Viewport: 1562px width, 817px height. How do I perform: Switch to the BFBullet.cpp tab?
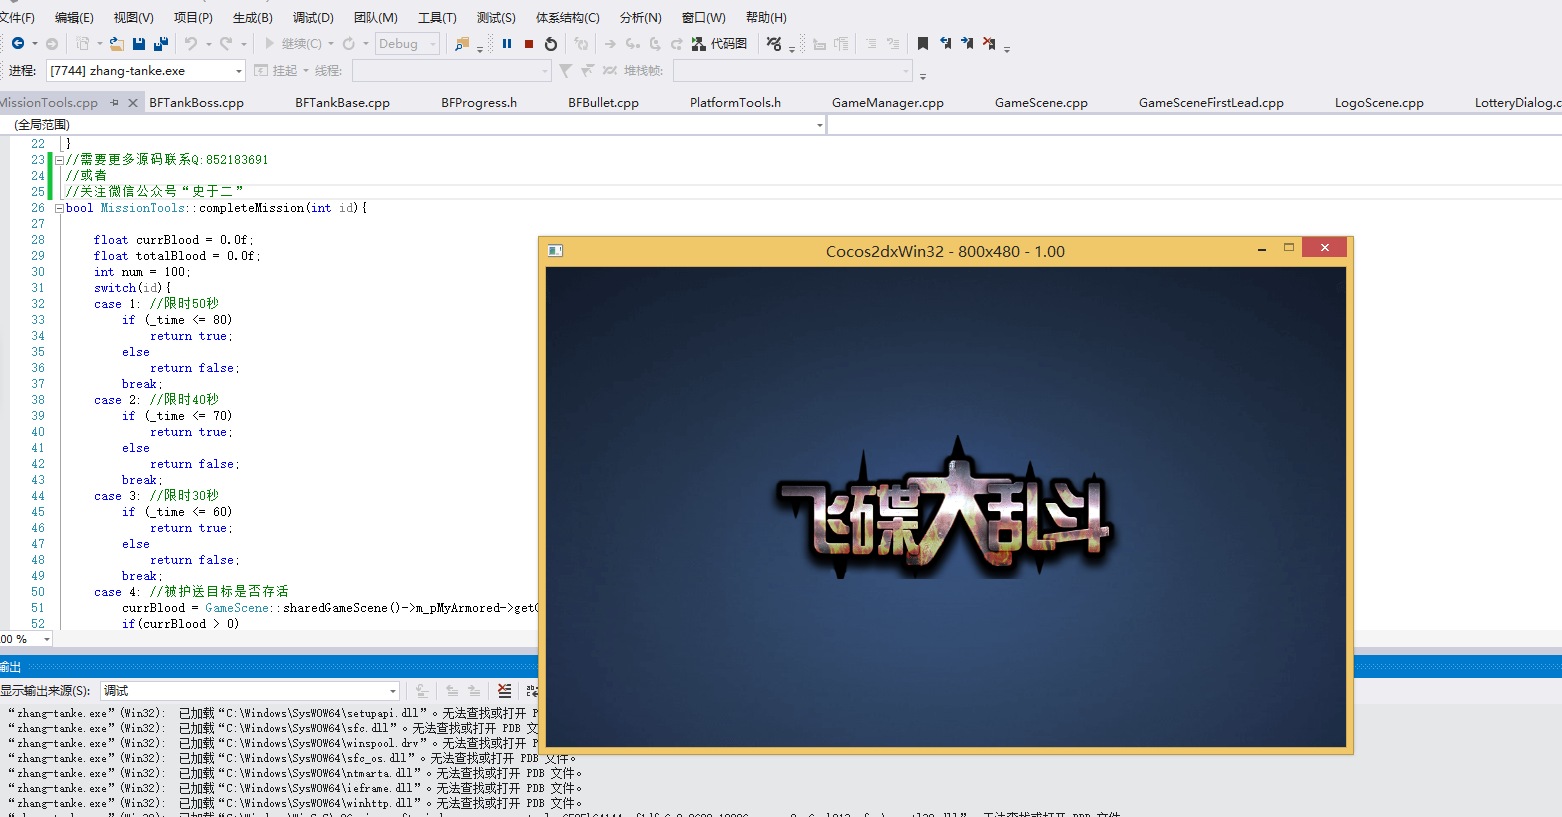click(603, 102)
